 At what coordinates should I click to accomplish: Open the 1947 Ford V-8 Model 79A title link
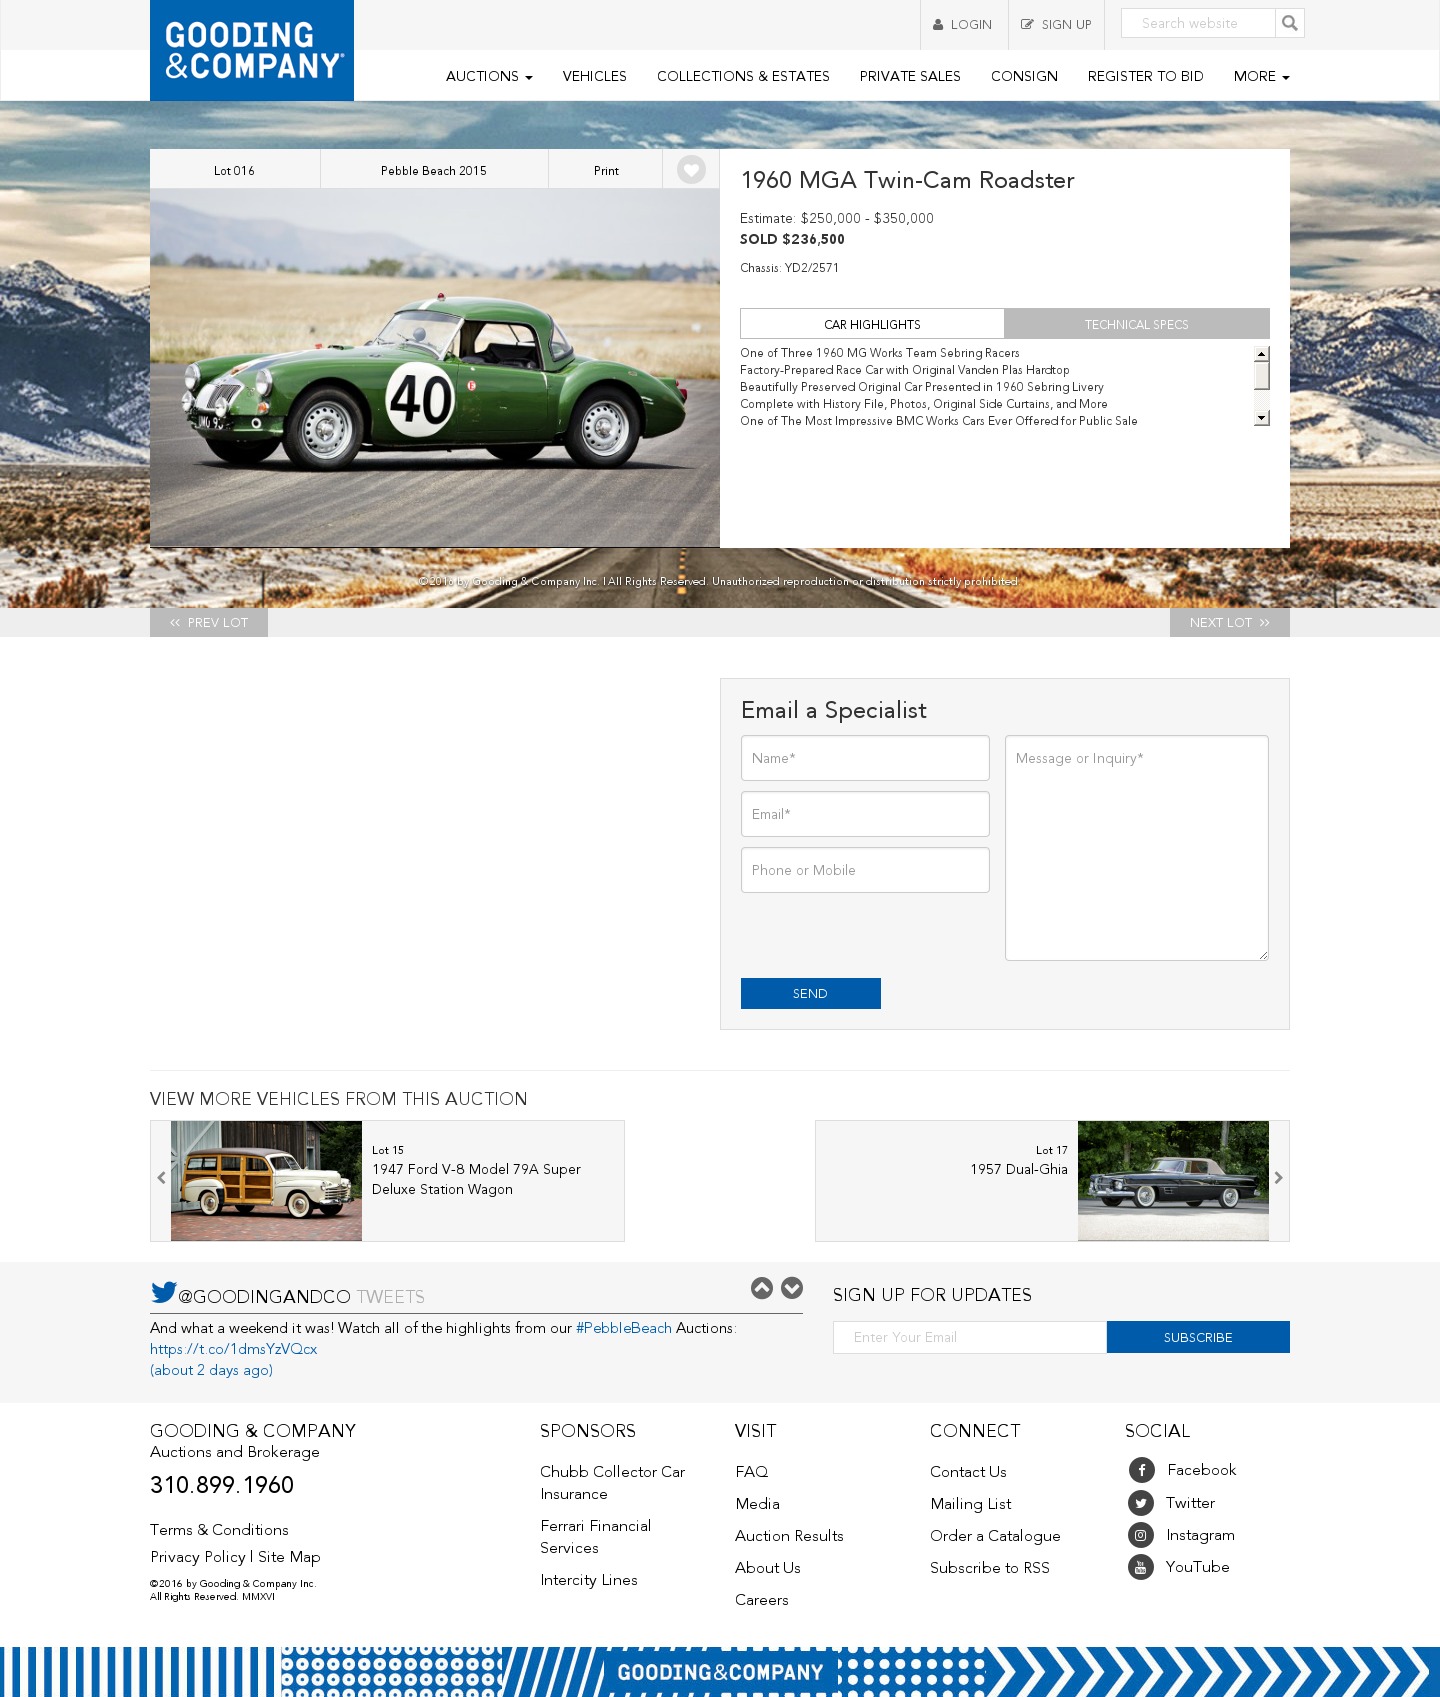(x=476, y=1179)
